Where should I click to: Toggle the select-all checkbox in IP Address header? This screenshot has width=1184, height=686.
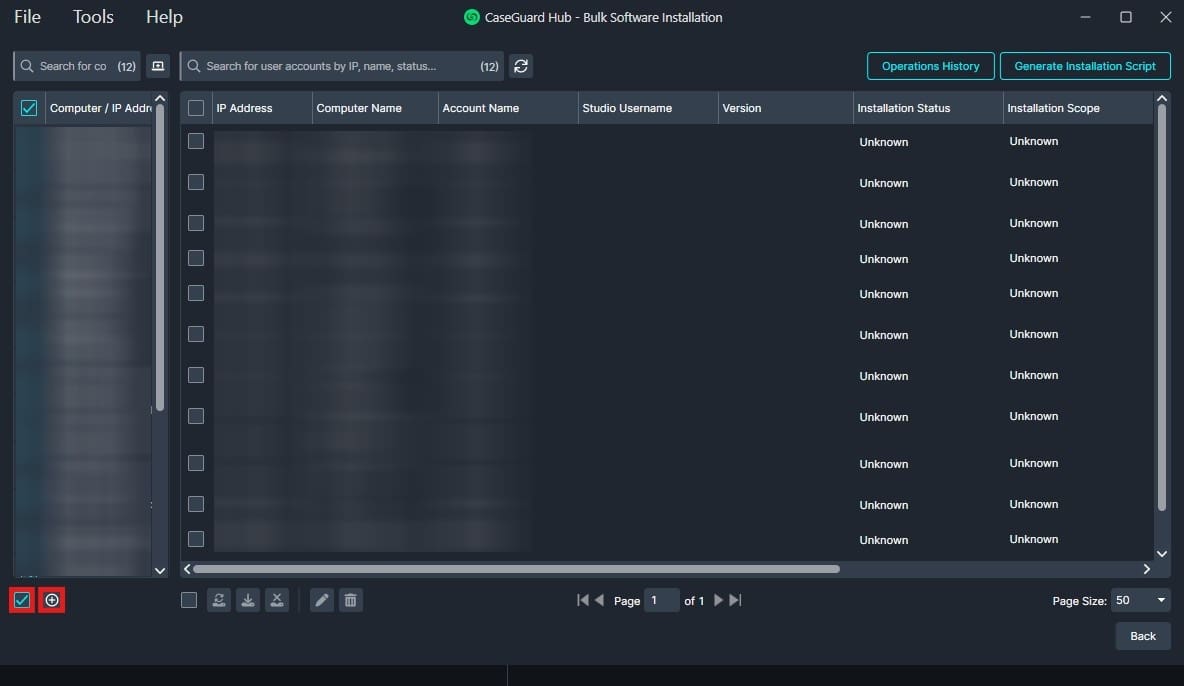(196, 108)
